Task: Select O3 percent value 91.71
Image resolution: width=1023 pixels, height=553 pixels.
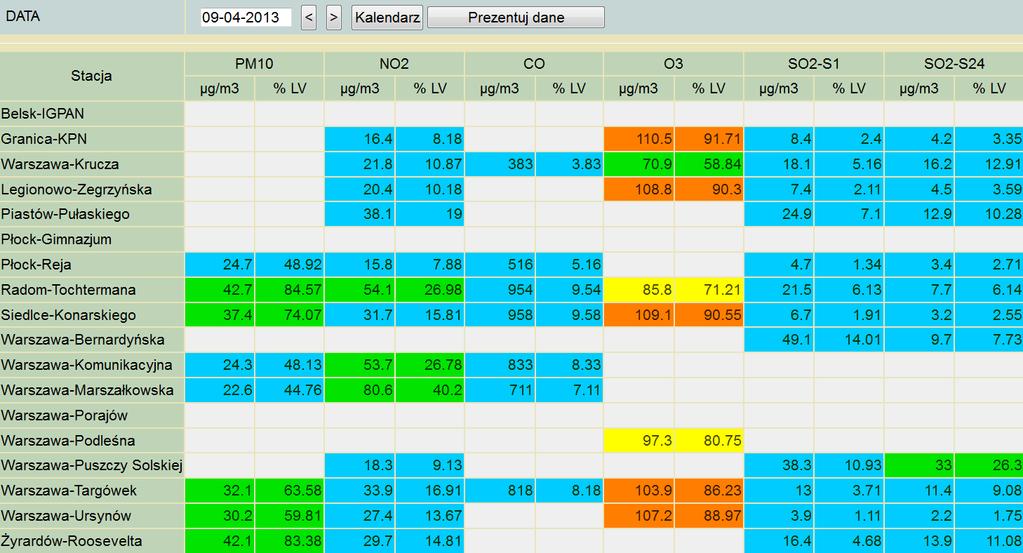Action: tap(709, 139)
